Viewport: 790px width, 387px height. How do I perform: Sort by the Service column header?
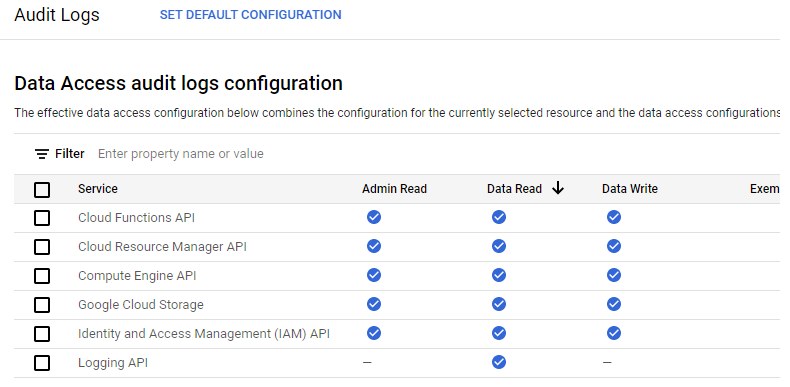coord(98,189)
